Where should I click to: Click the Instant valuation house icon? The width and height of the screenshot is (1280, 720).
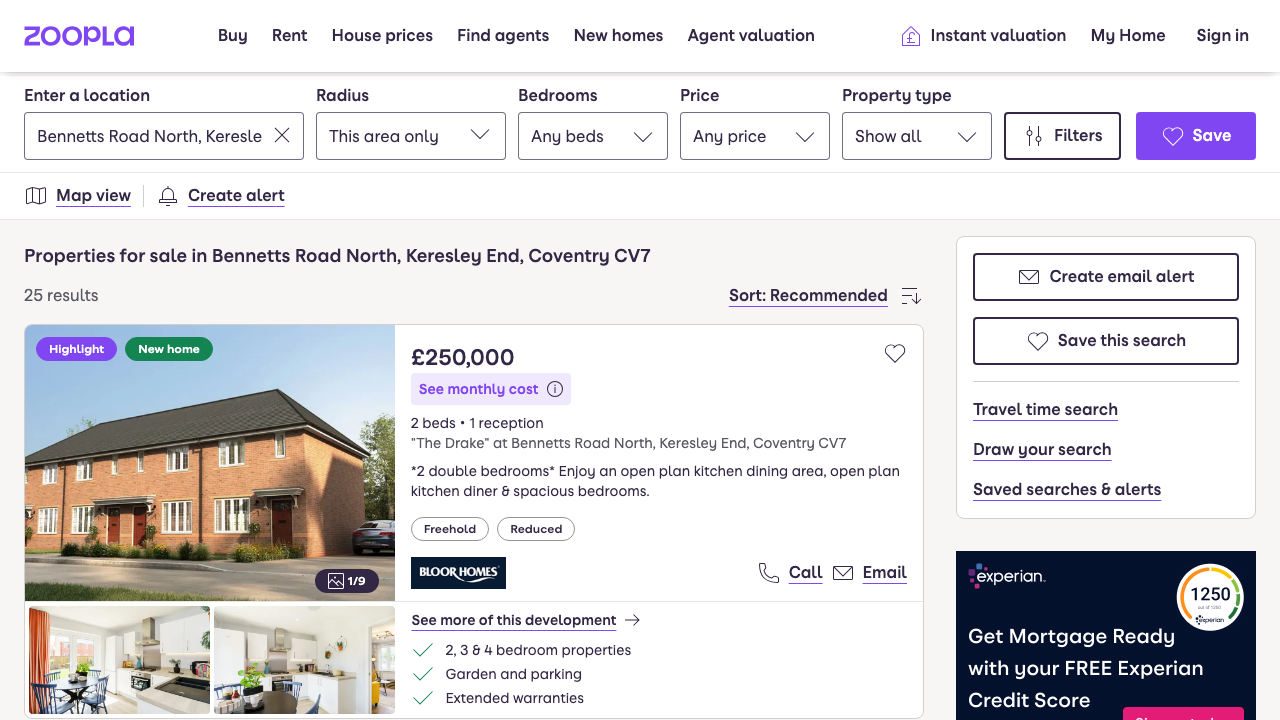point(909,35)
